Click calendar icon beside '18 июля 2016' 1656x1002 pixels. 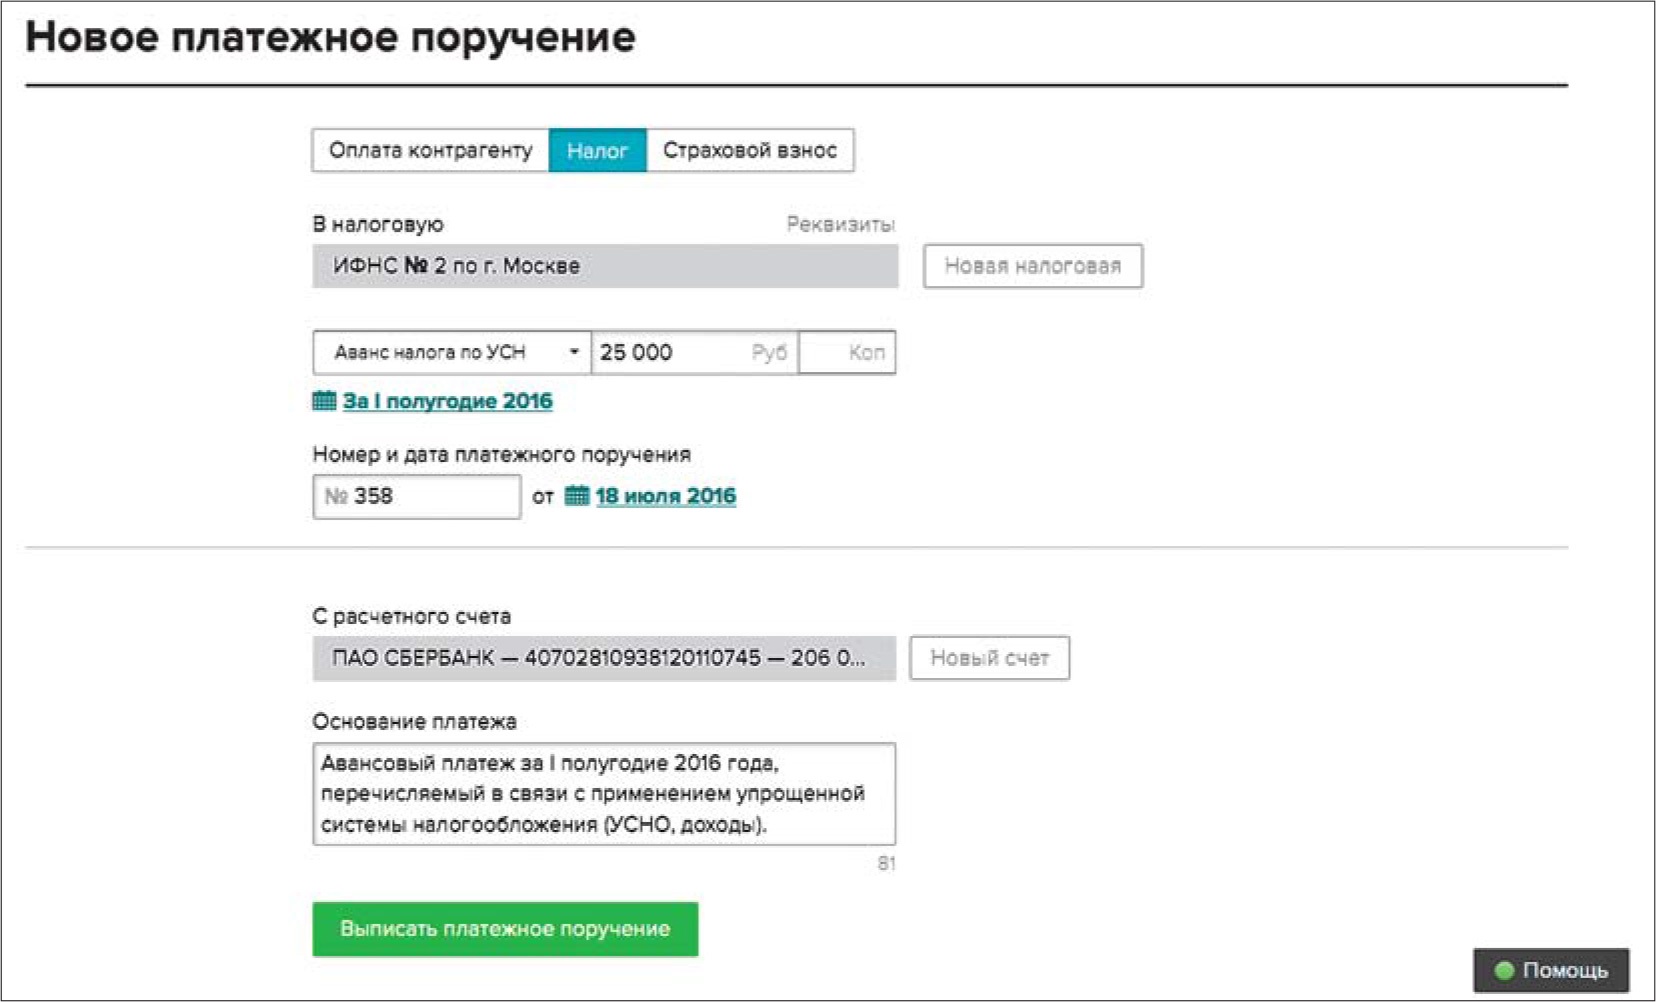coord(577,495)
